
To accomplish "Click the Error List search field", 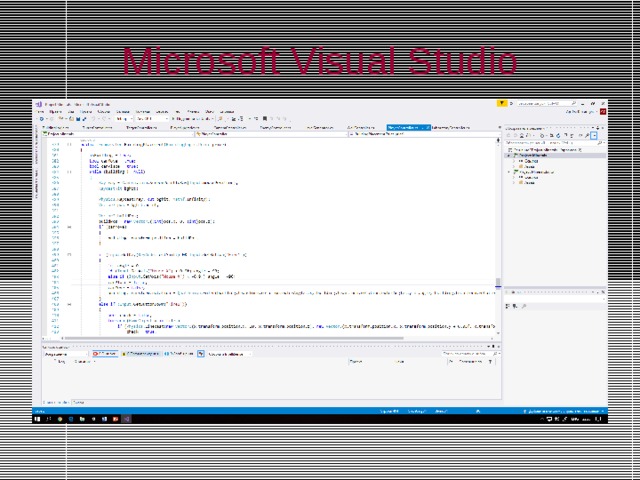I will [x=471, y=353].
